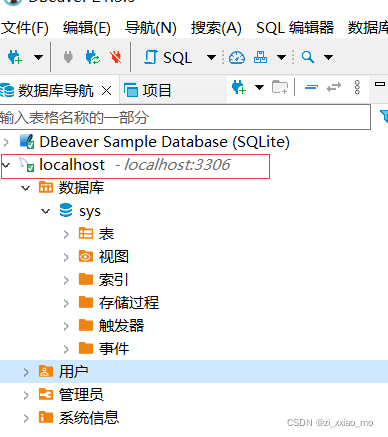
Task: Expand DBeaver Sample Database (SQLite) node
Action: coord(6,143)
